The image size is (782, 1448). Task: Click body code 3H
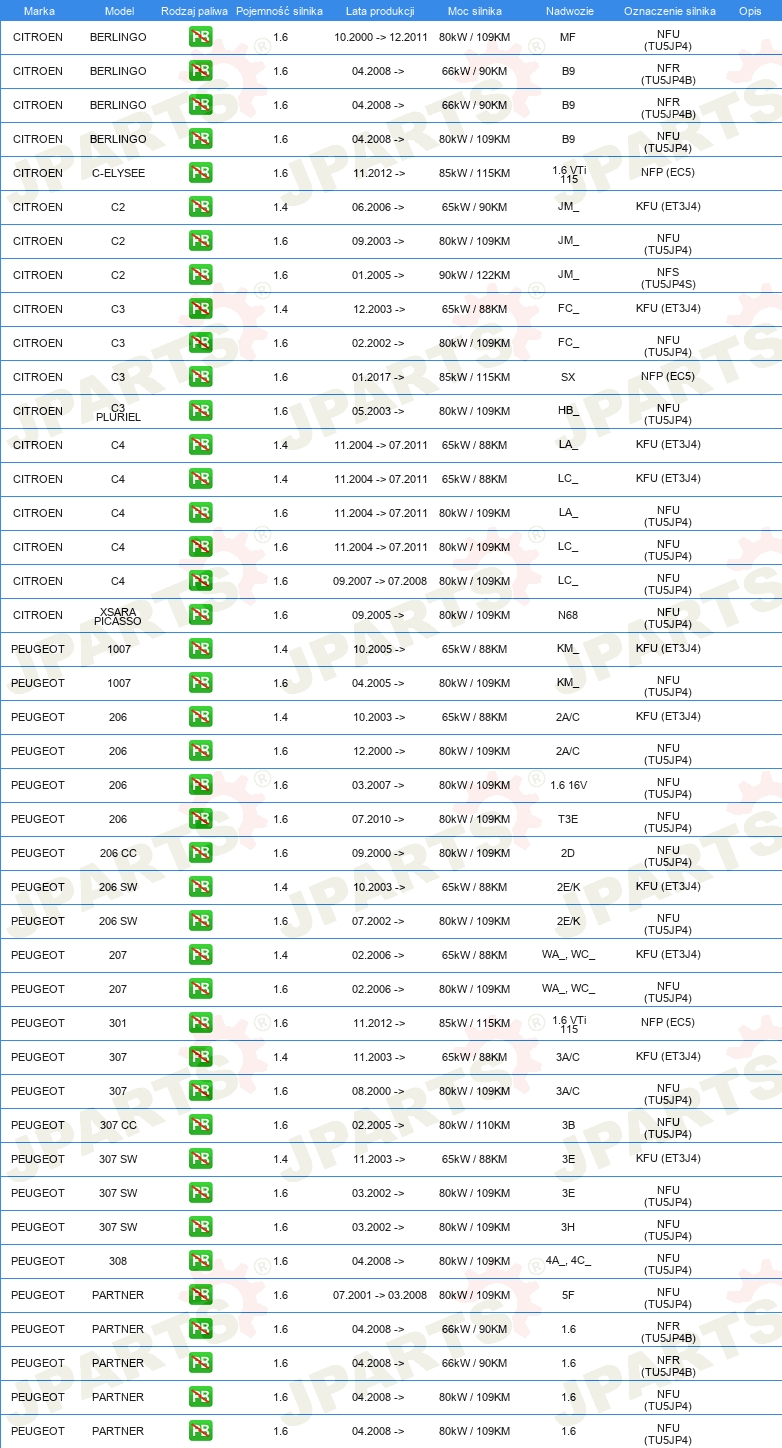click(x=568, y=1227)
